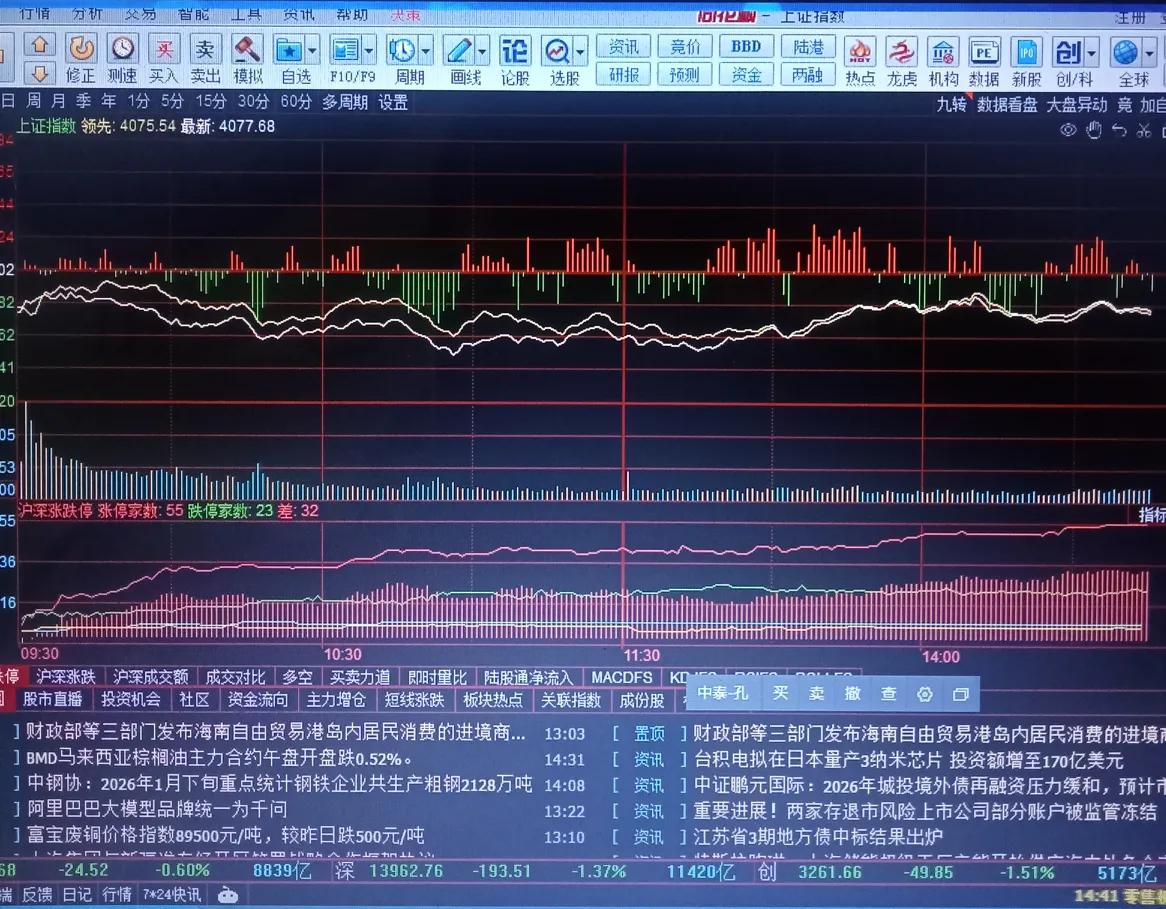The image size is (1166, 909).
Task: Click the 模拟 simulated trading gavel icon
Action: 246,48
